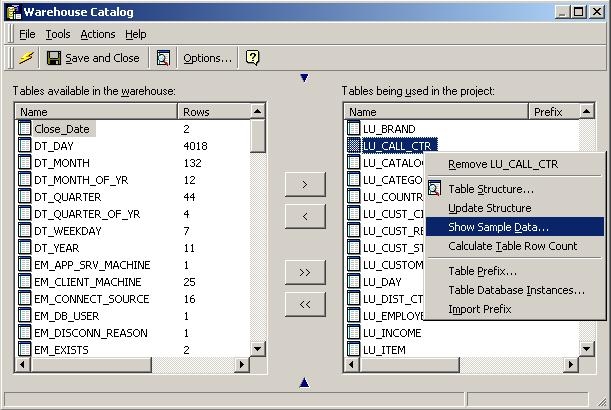This screenshot has width=611, height=410.
Task: Click the Rows column header to sort
Action: pyautogui.click(x=214, y=112)
